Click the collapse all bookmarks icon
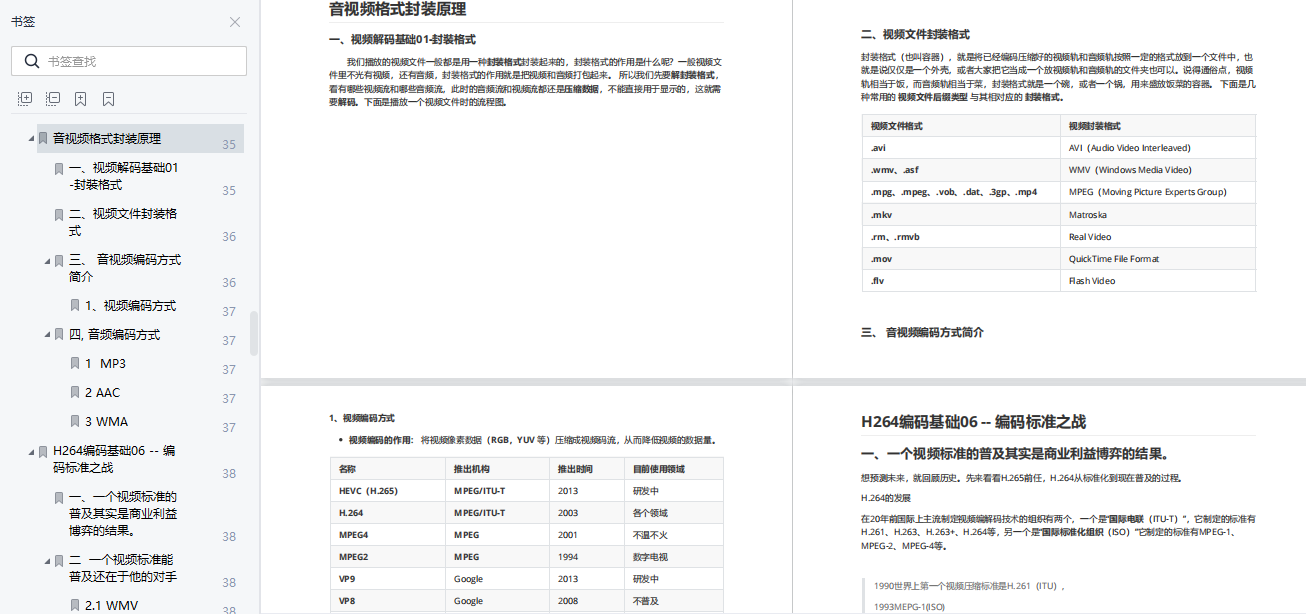The image size is (1306, 614). (x=53, y=99)
